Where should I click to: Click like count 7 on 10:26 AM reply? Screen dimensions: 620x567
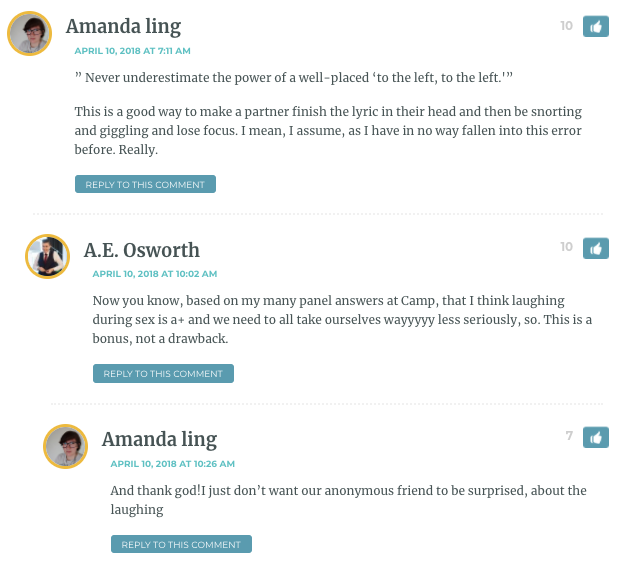(569, 436)
